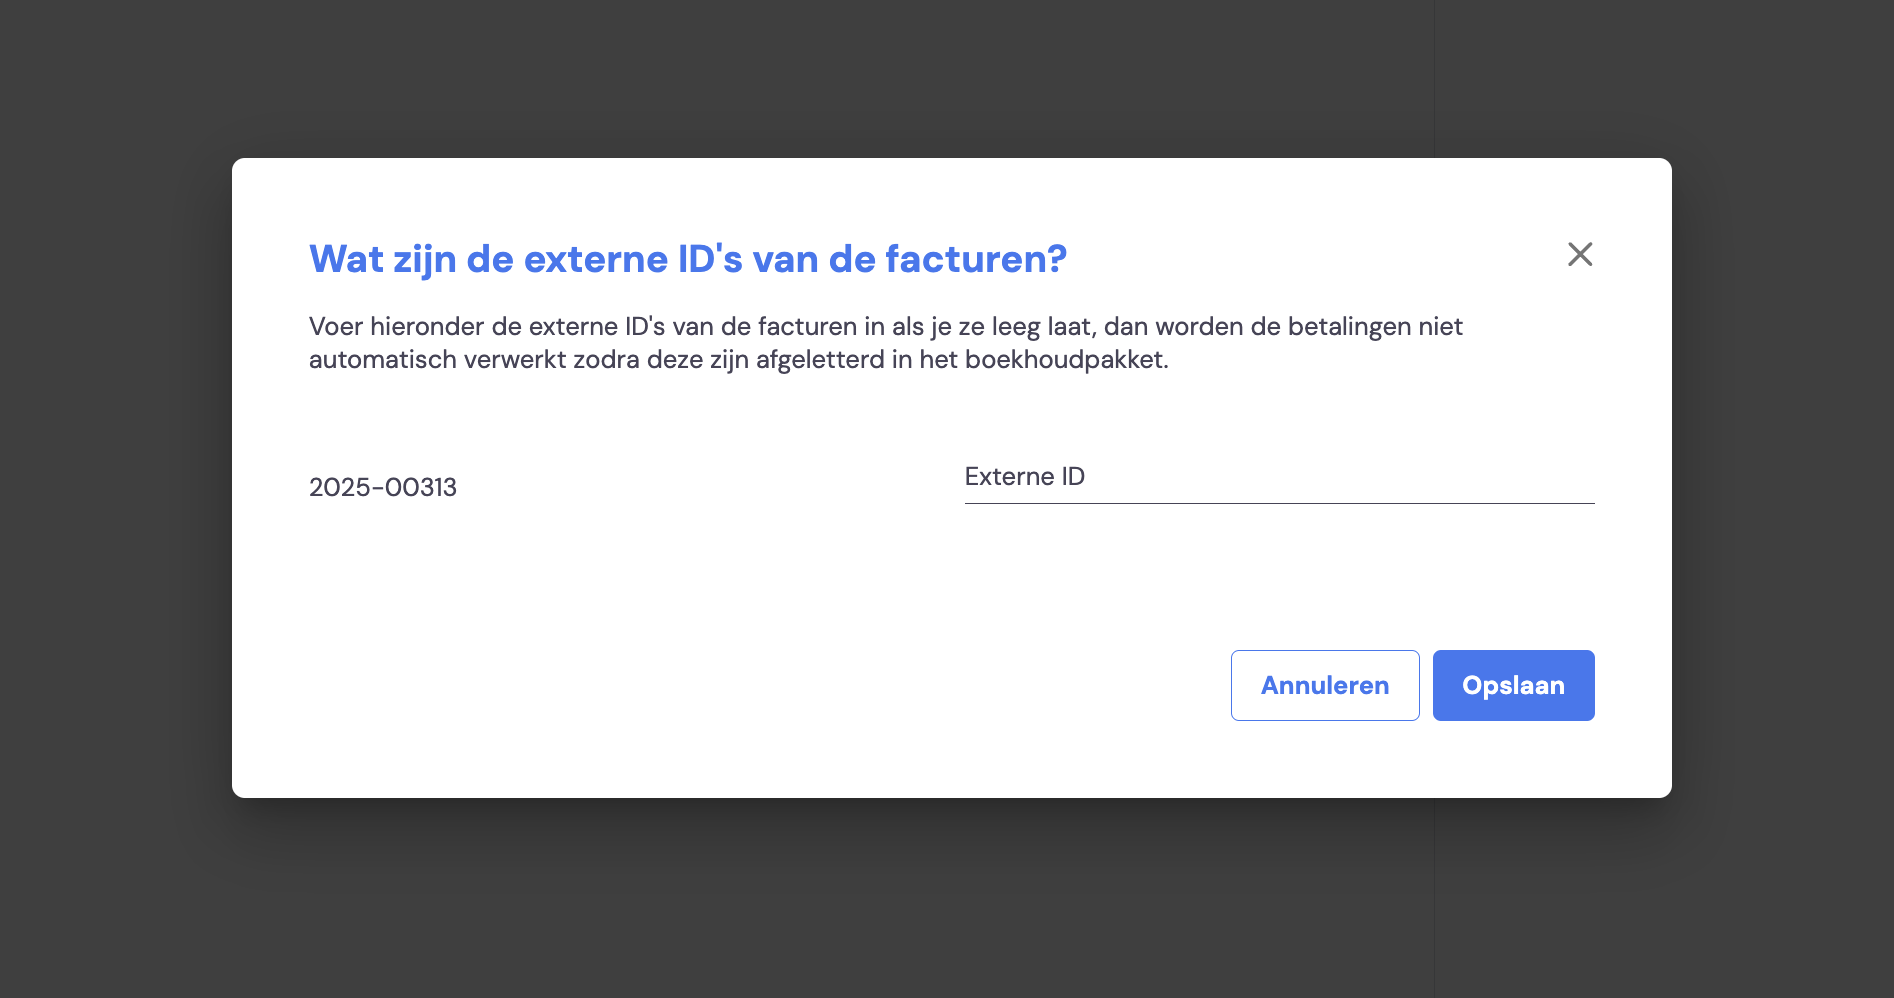Click the underline of the Externe ID field
This screenshot has height=998, width=1894.
click(x=1279, y=503)
